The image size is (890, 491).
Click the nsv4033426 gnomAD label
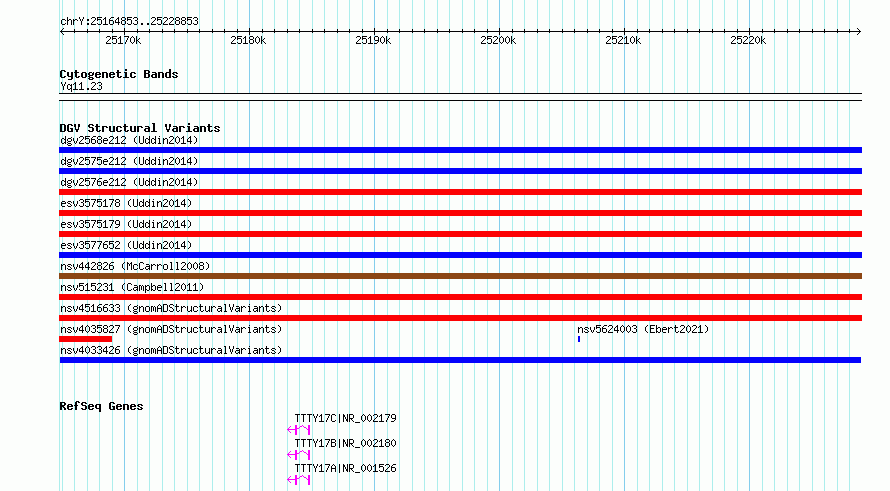click(171, 350)
